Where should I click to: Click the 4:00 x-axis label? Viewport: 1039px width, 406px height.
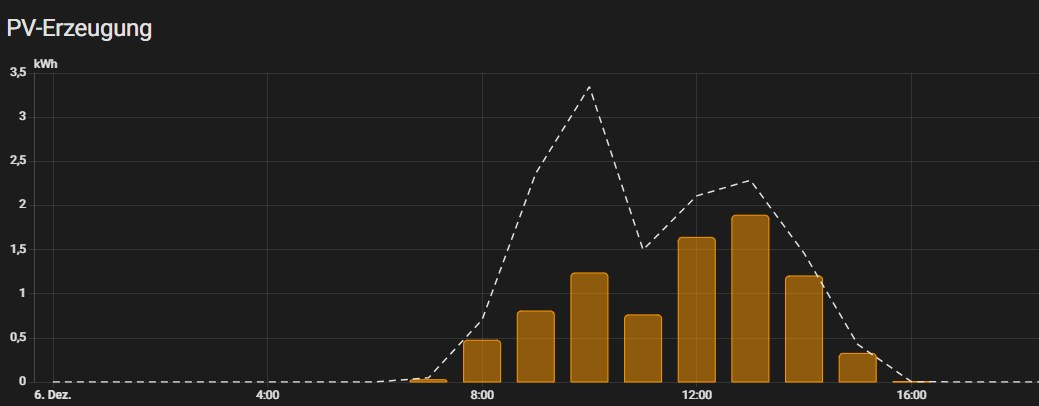[267, 396]
